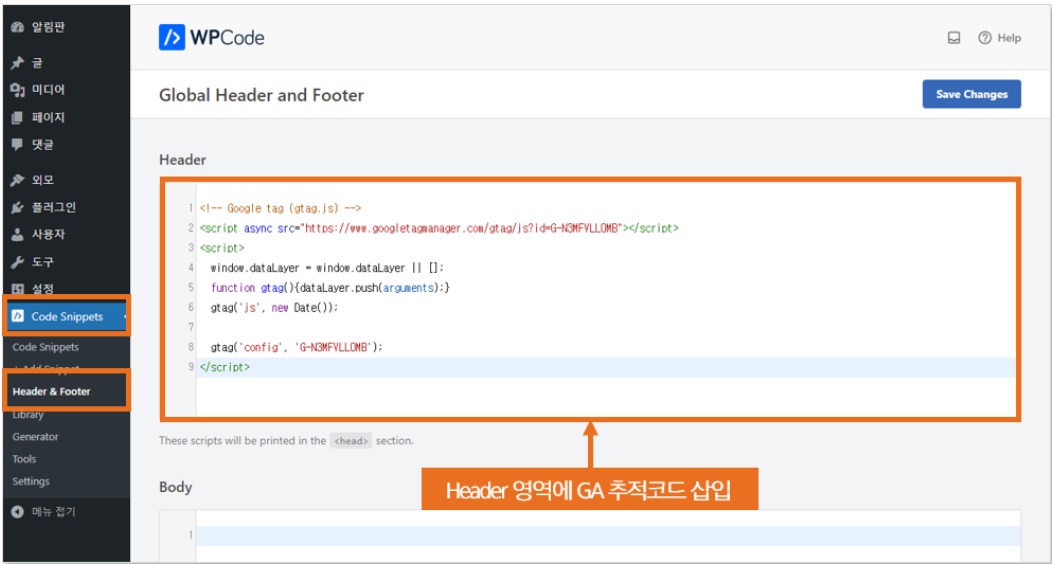Select the highlighted Code Snippets menu item
This screenshot has height=564, width=1054.
pos(67,317)
